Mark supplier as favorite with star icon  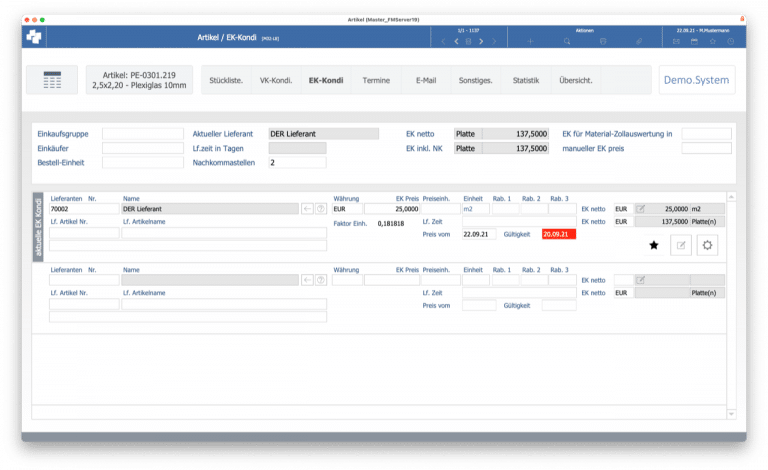(654, 244)
